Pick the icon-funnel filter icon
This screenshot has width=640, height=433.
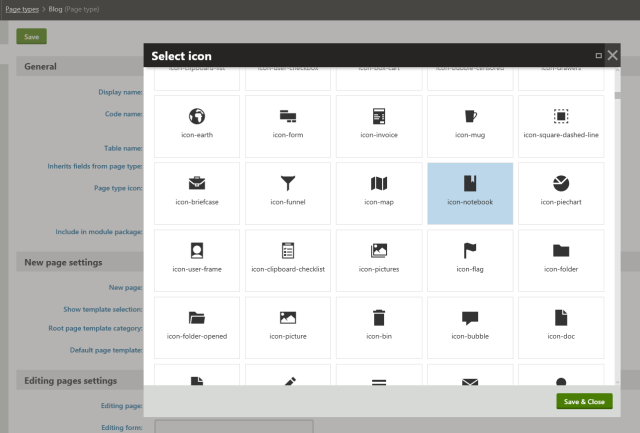tap(288, 193)
